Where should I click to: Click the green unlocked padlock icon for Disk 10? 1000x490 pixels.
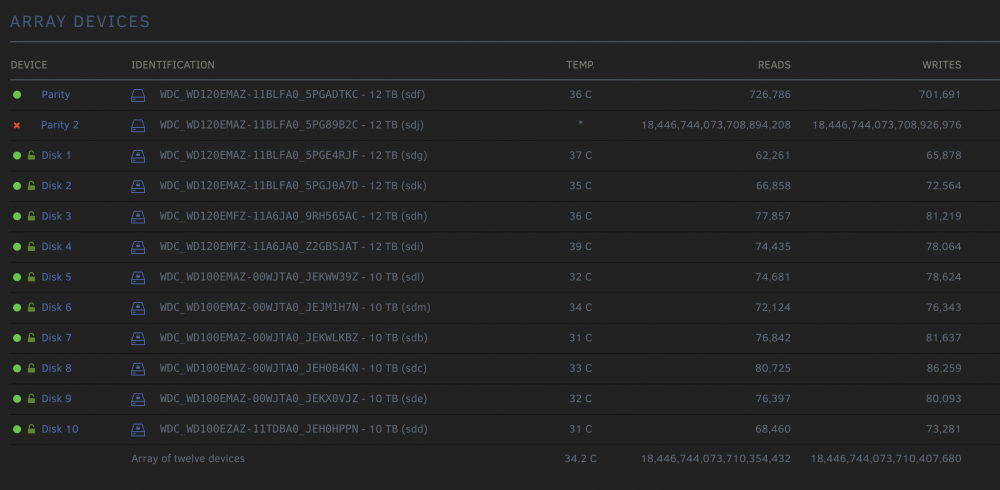click(x=31, y=429)
